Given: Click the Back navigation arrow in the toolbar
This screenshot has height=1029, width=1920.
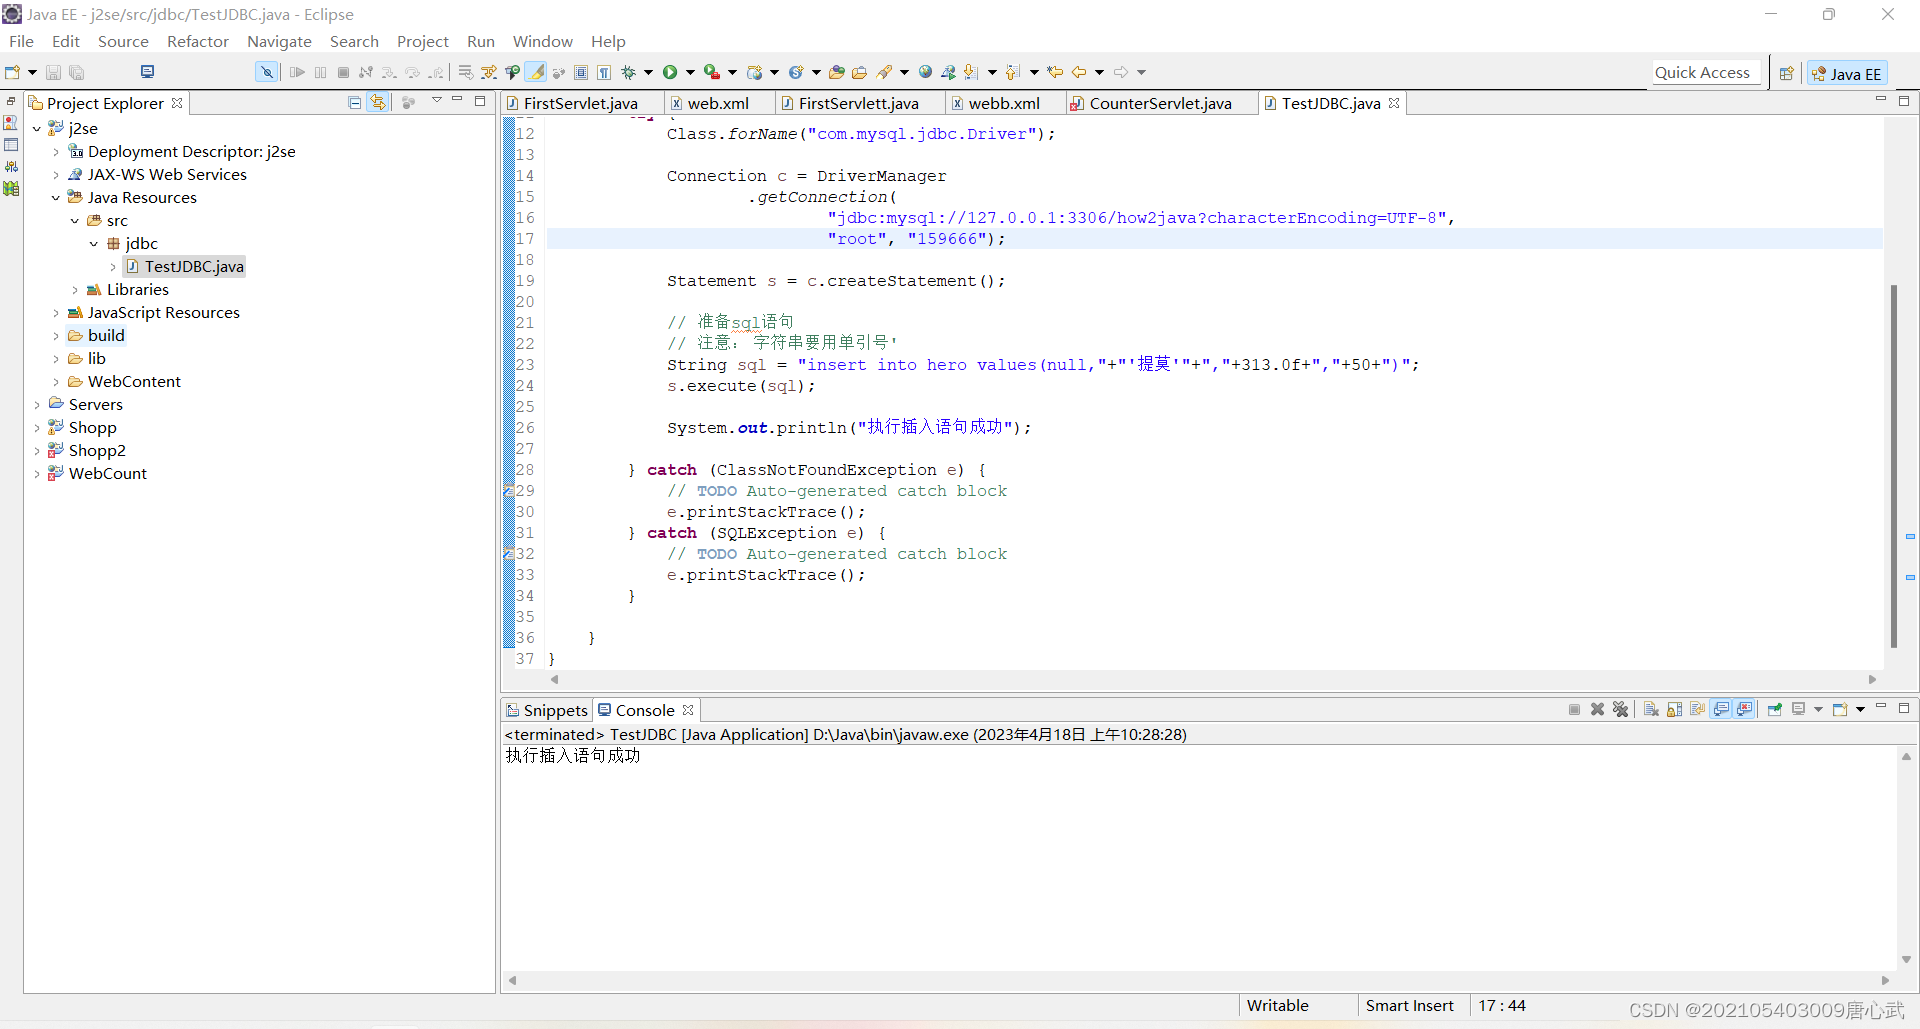Looking at the screenshot, I should (x=1079, y=72).
